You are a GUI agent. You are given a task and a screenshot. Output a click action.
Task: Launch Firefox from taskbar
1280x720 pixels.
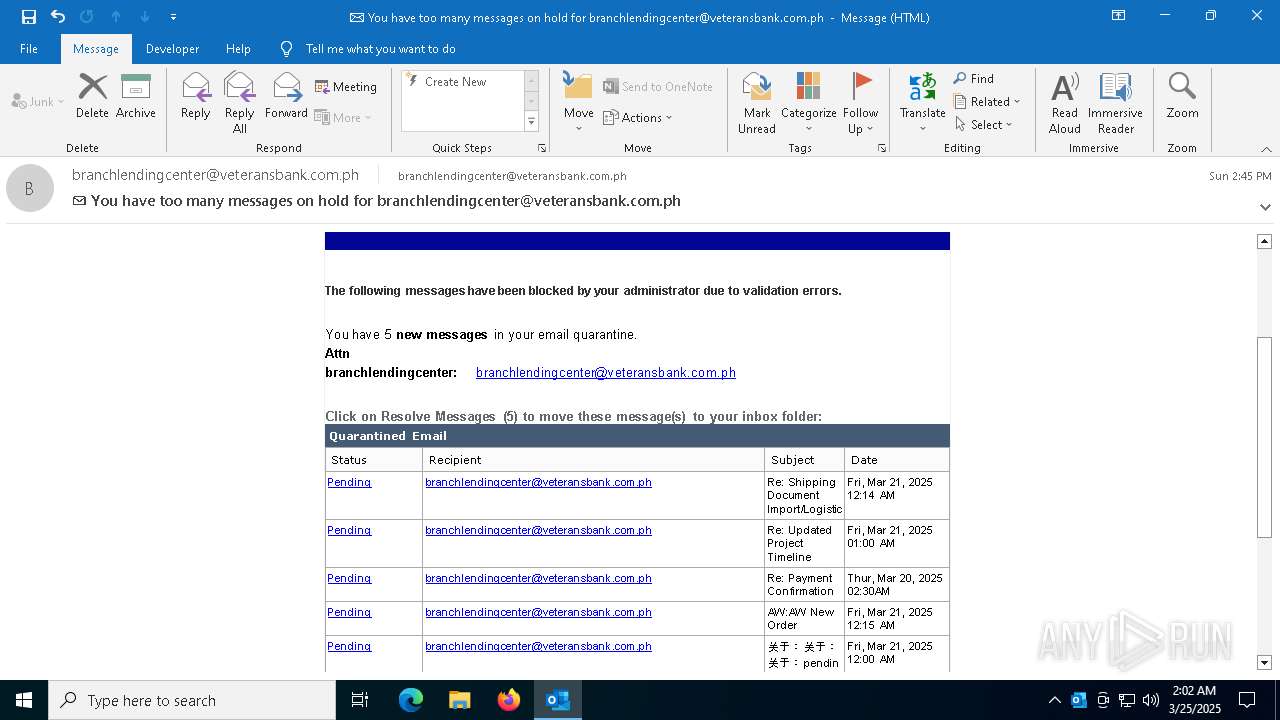pyautogui.click(x=509, y=700)
